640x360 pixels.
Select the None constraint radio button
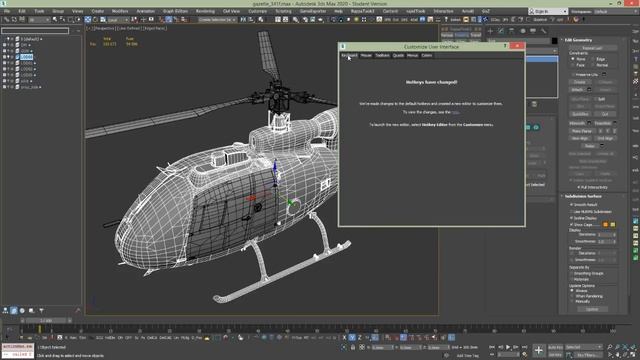(573, 59)
